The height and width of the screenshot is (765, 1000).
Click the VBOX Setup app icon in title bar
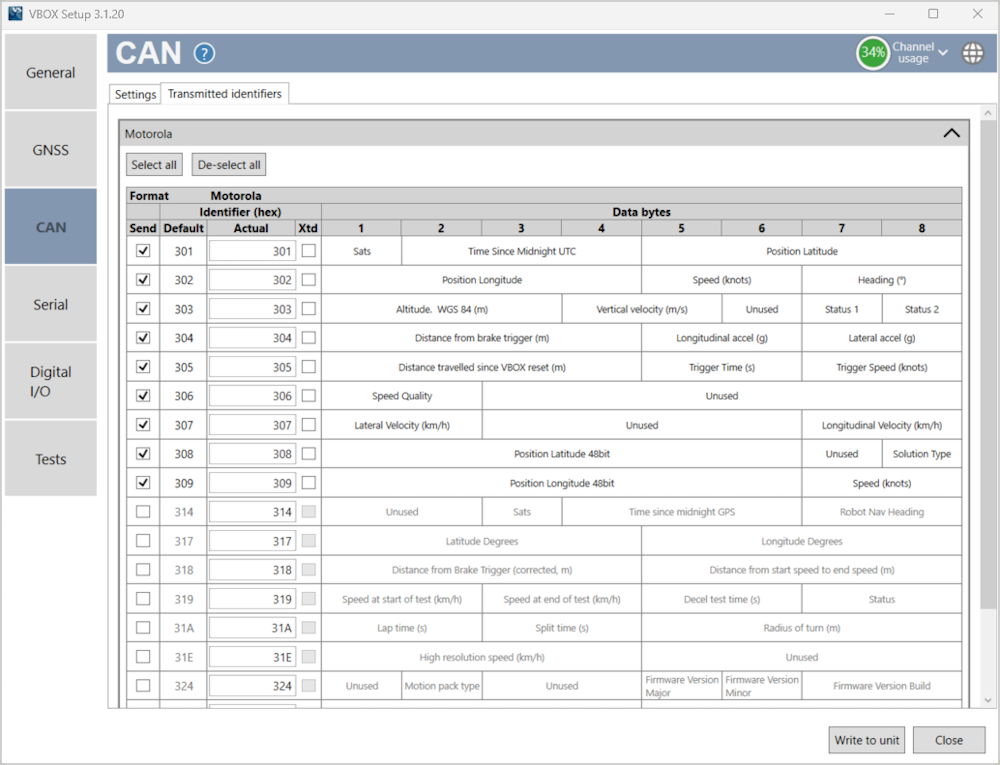[x=15, y=13]
